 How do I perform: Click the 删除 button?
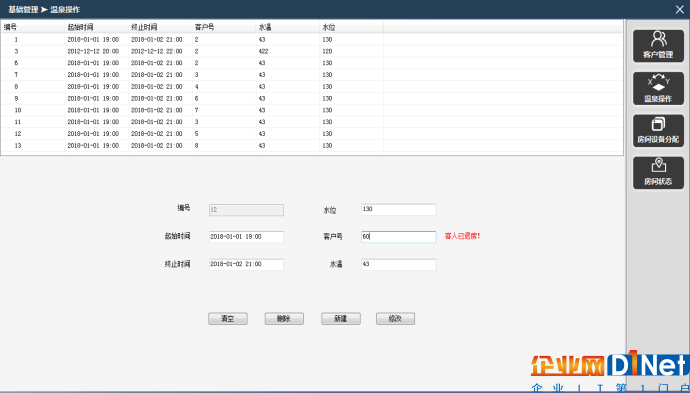[x=284, y=319]
